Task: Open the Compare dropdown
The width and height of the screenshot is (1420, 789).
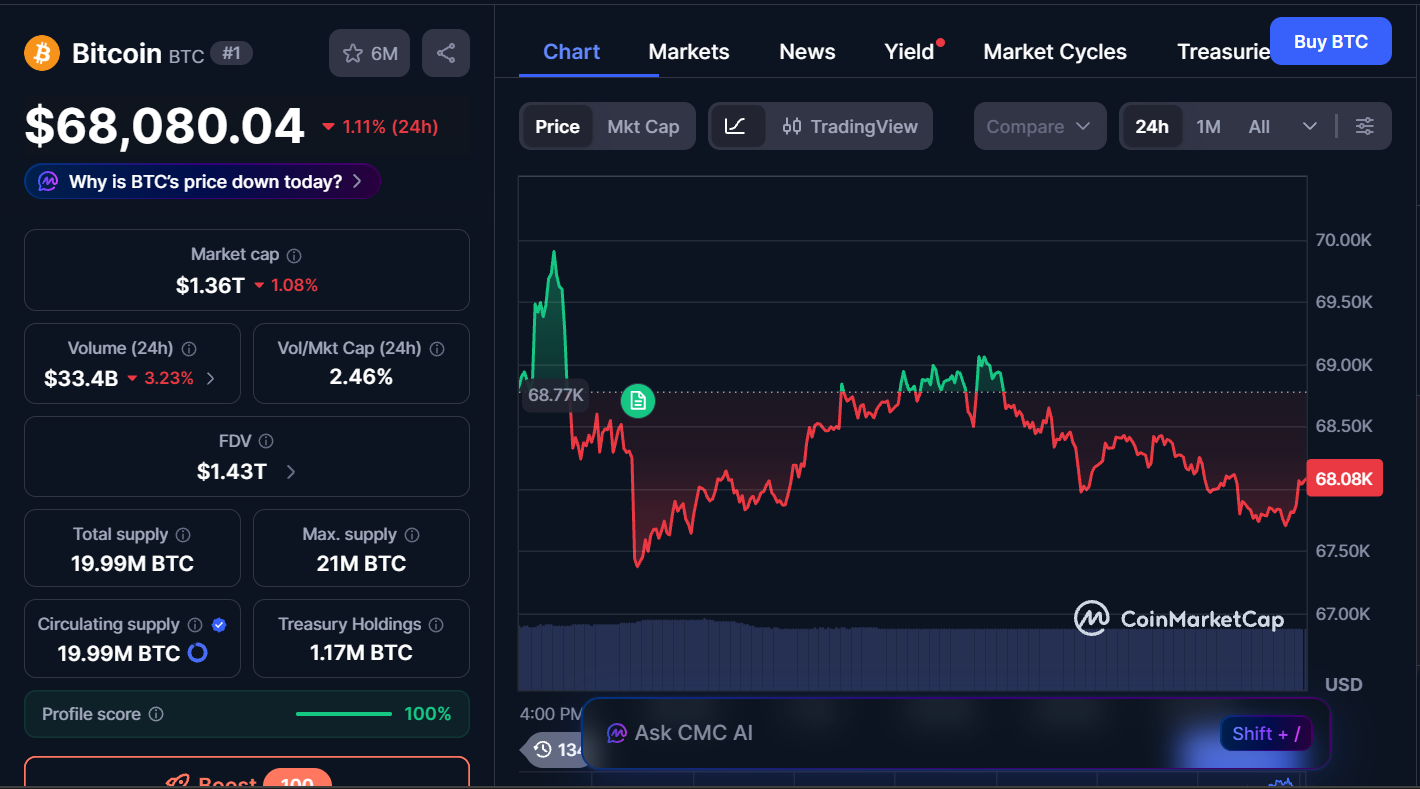Action: (1039, 126)
